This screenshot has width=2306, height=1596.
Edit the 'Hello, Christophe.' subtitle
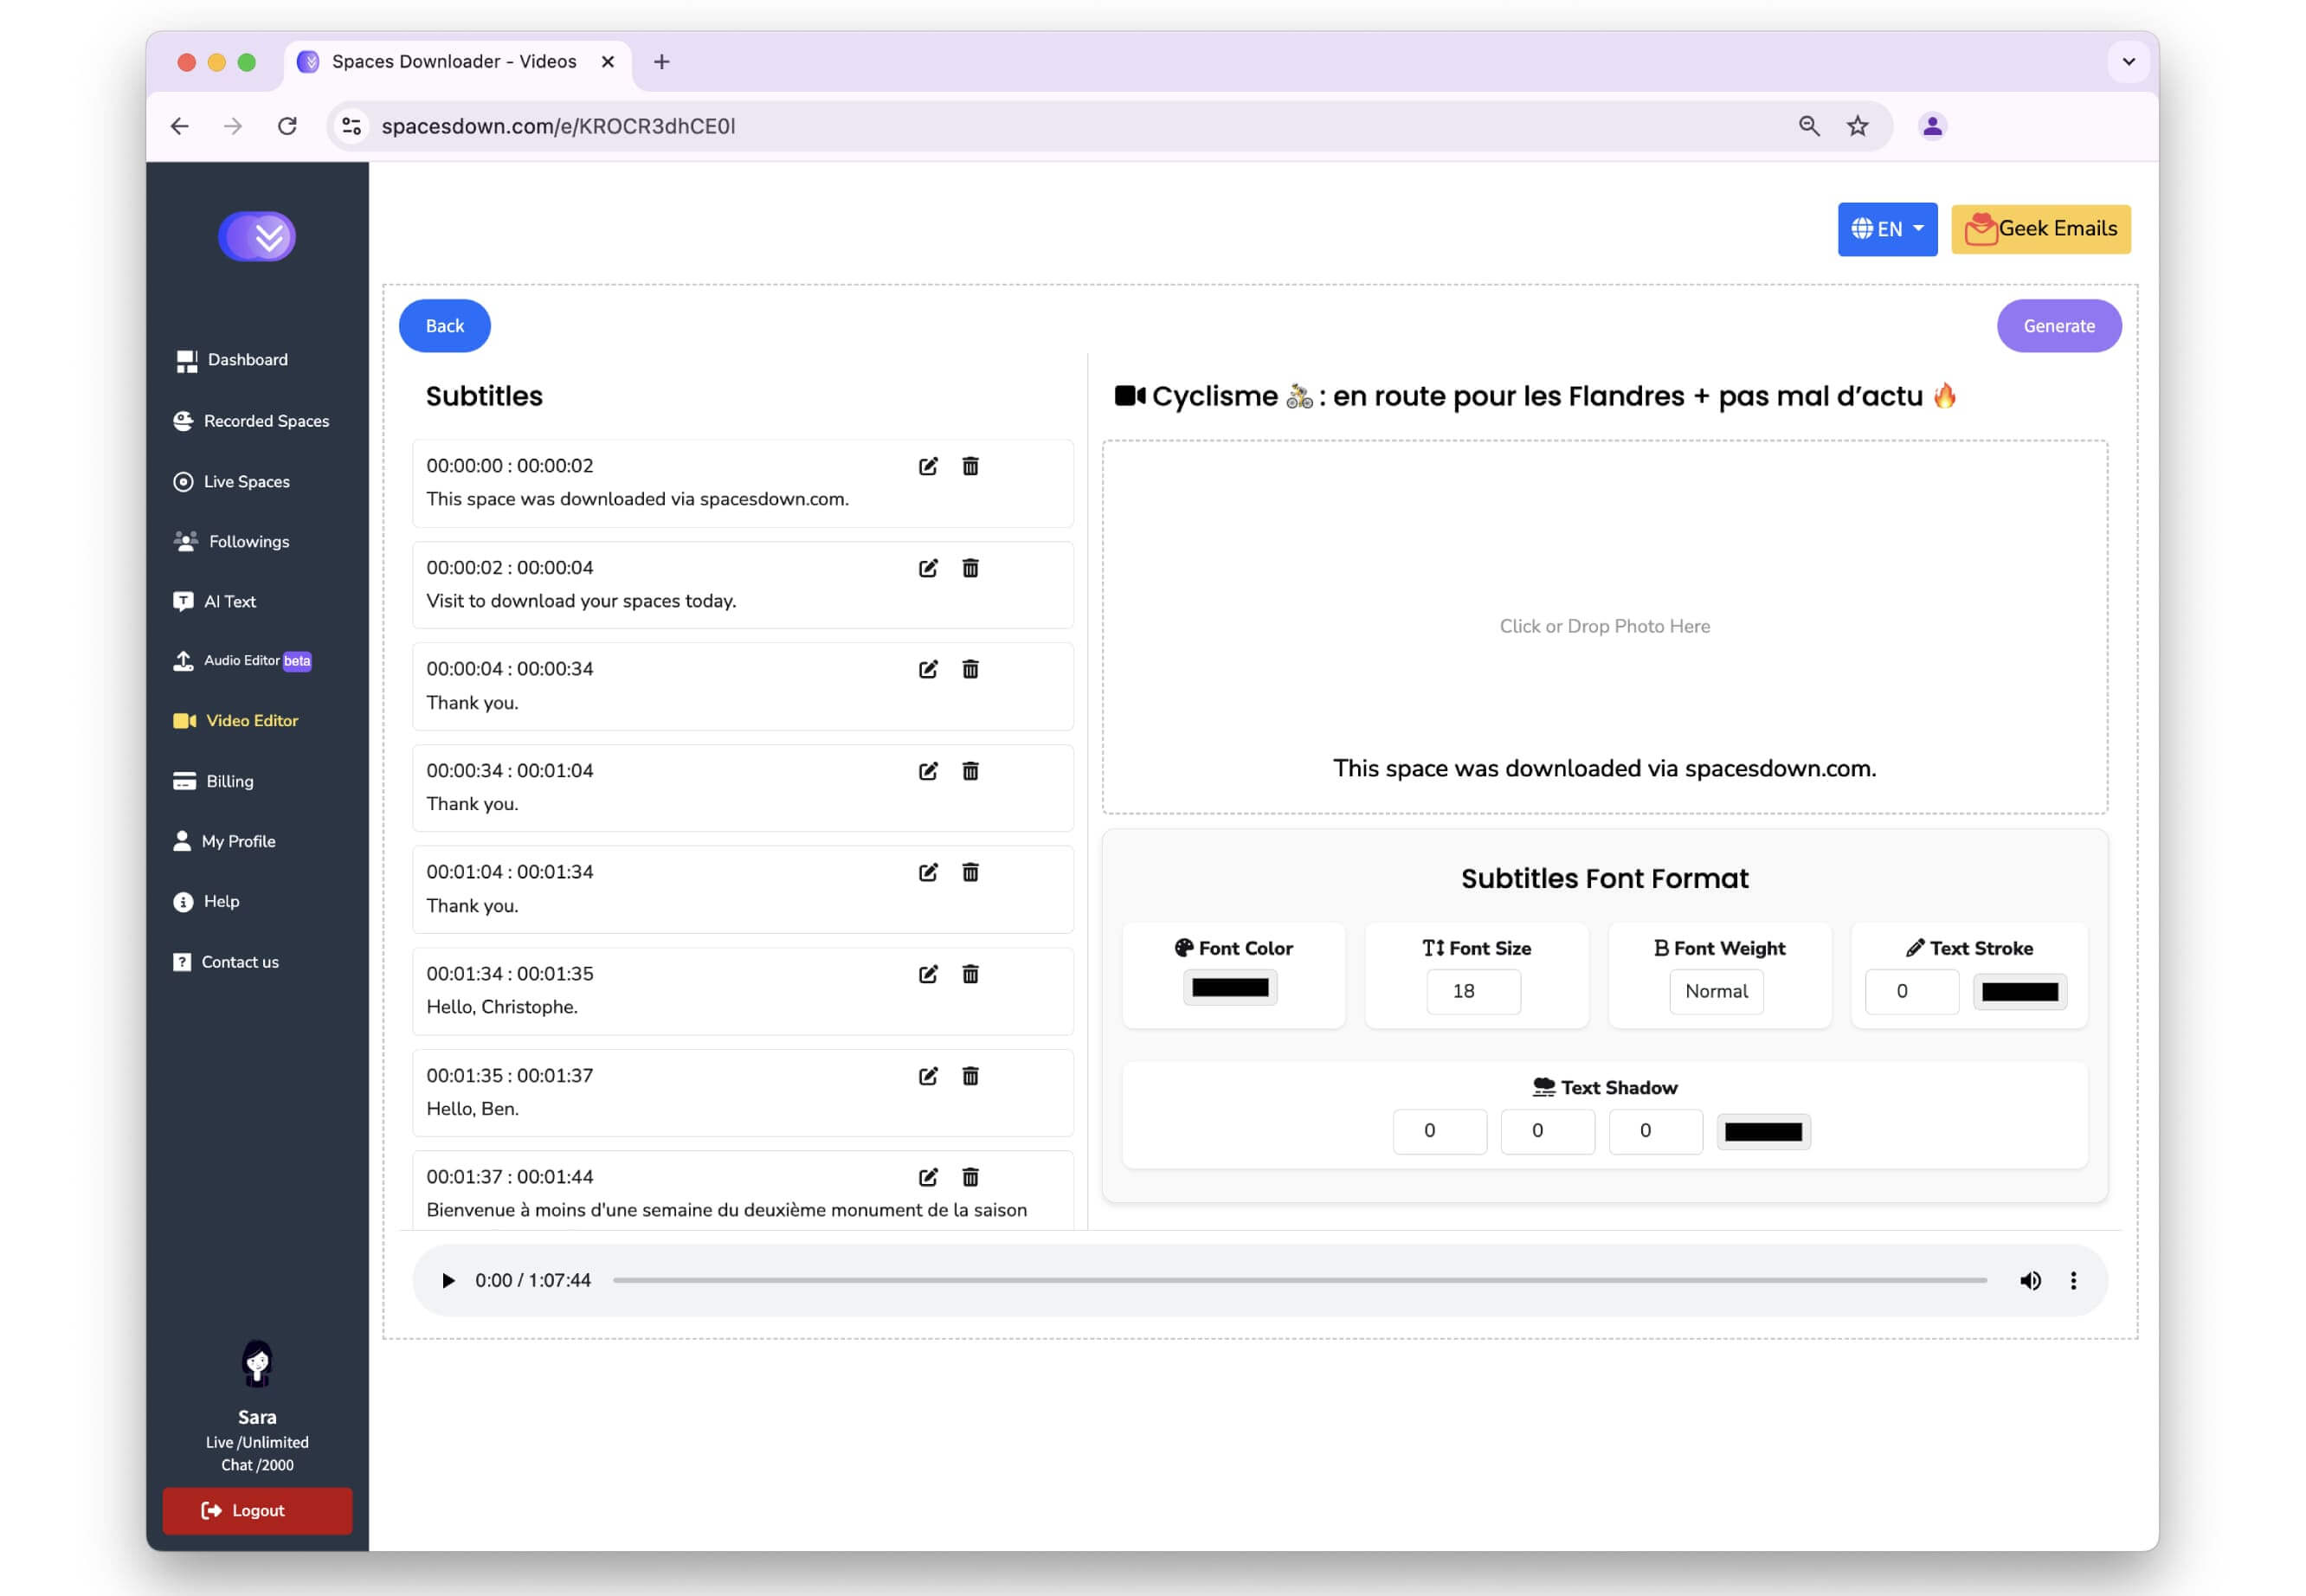pos(928,973)
